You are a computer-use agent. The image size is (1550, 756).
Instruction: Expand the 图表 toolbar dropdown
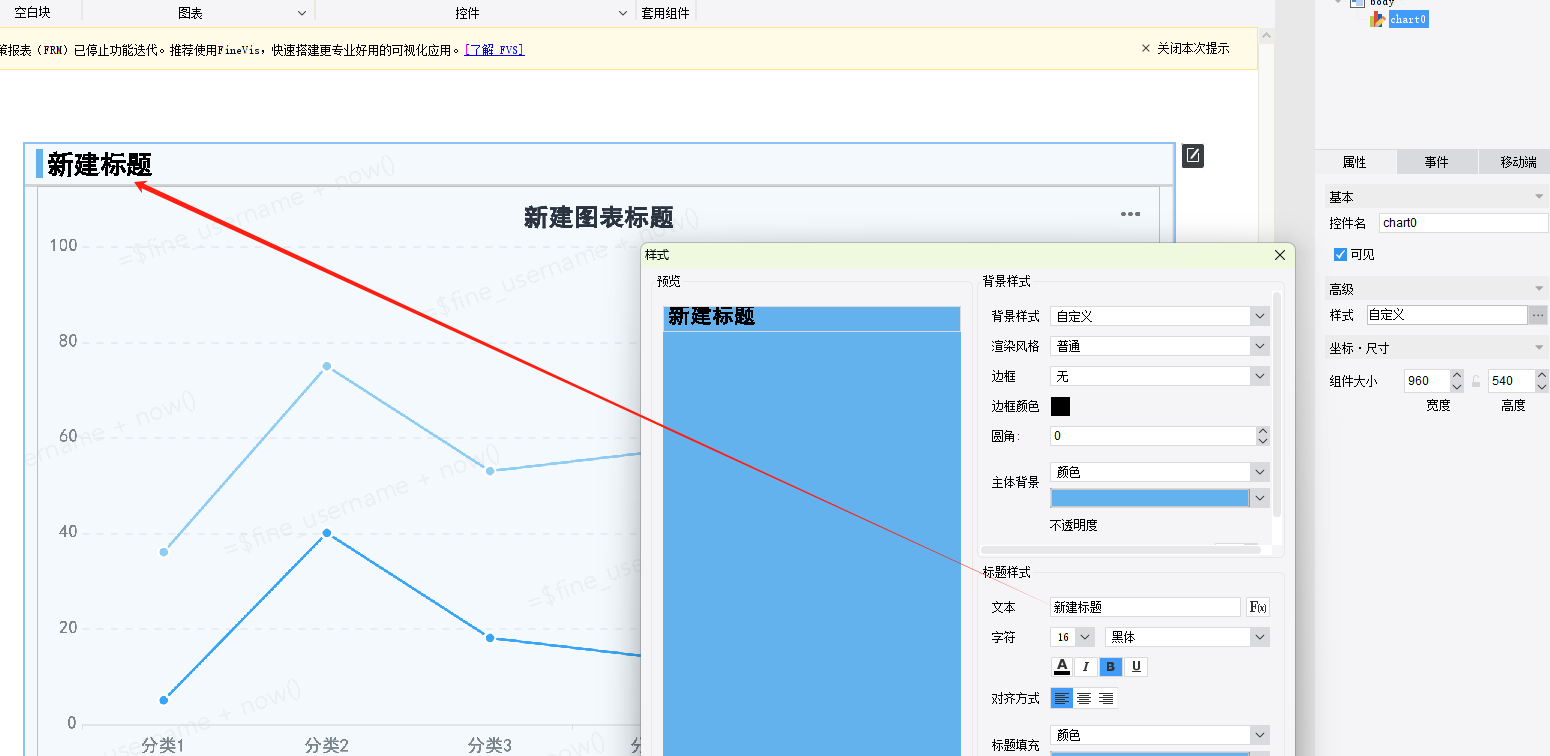302,13
